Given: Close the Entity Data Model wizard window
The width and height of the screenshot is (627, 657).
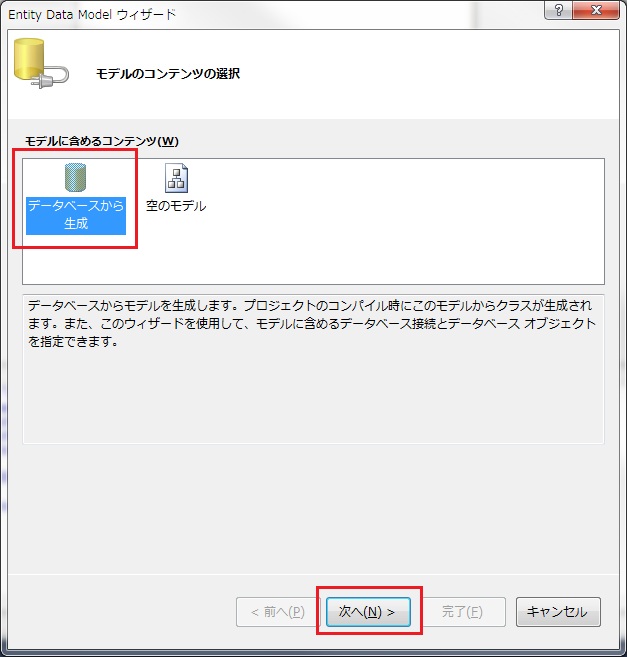Looking at the screenshot, I should (x=596, y=10).
